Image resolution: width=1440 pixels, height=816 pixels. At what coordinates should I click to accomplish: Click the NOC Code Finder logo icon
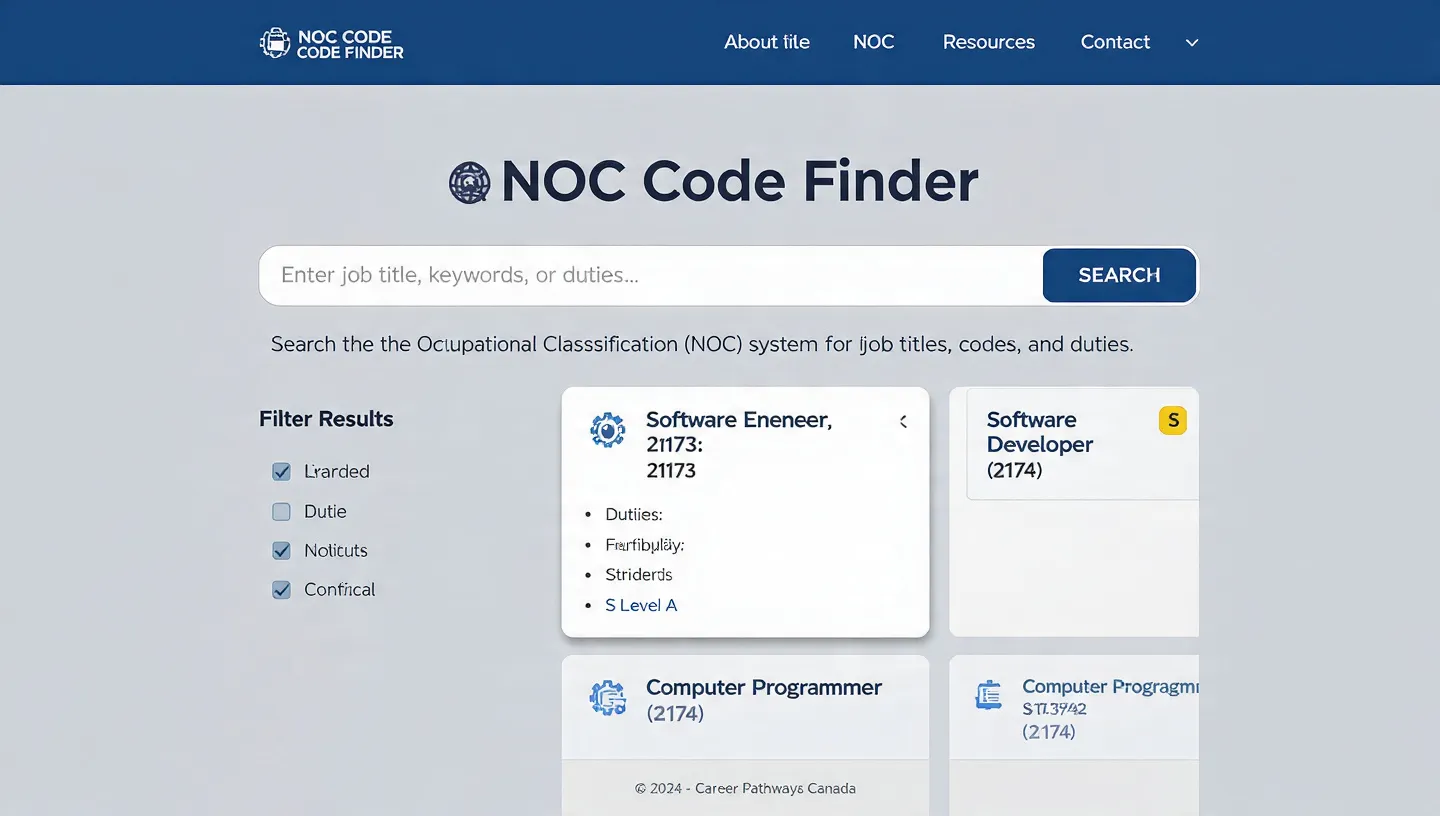pyautogui.click(x=274, y=43)
